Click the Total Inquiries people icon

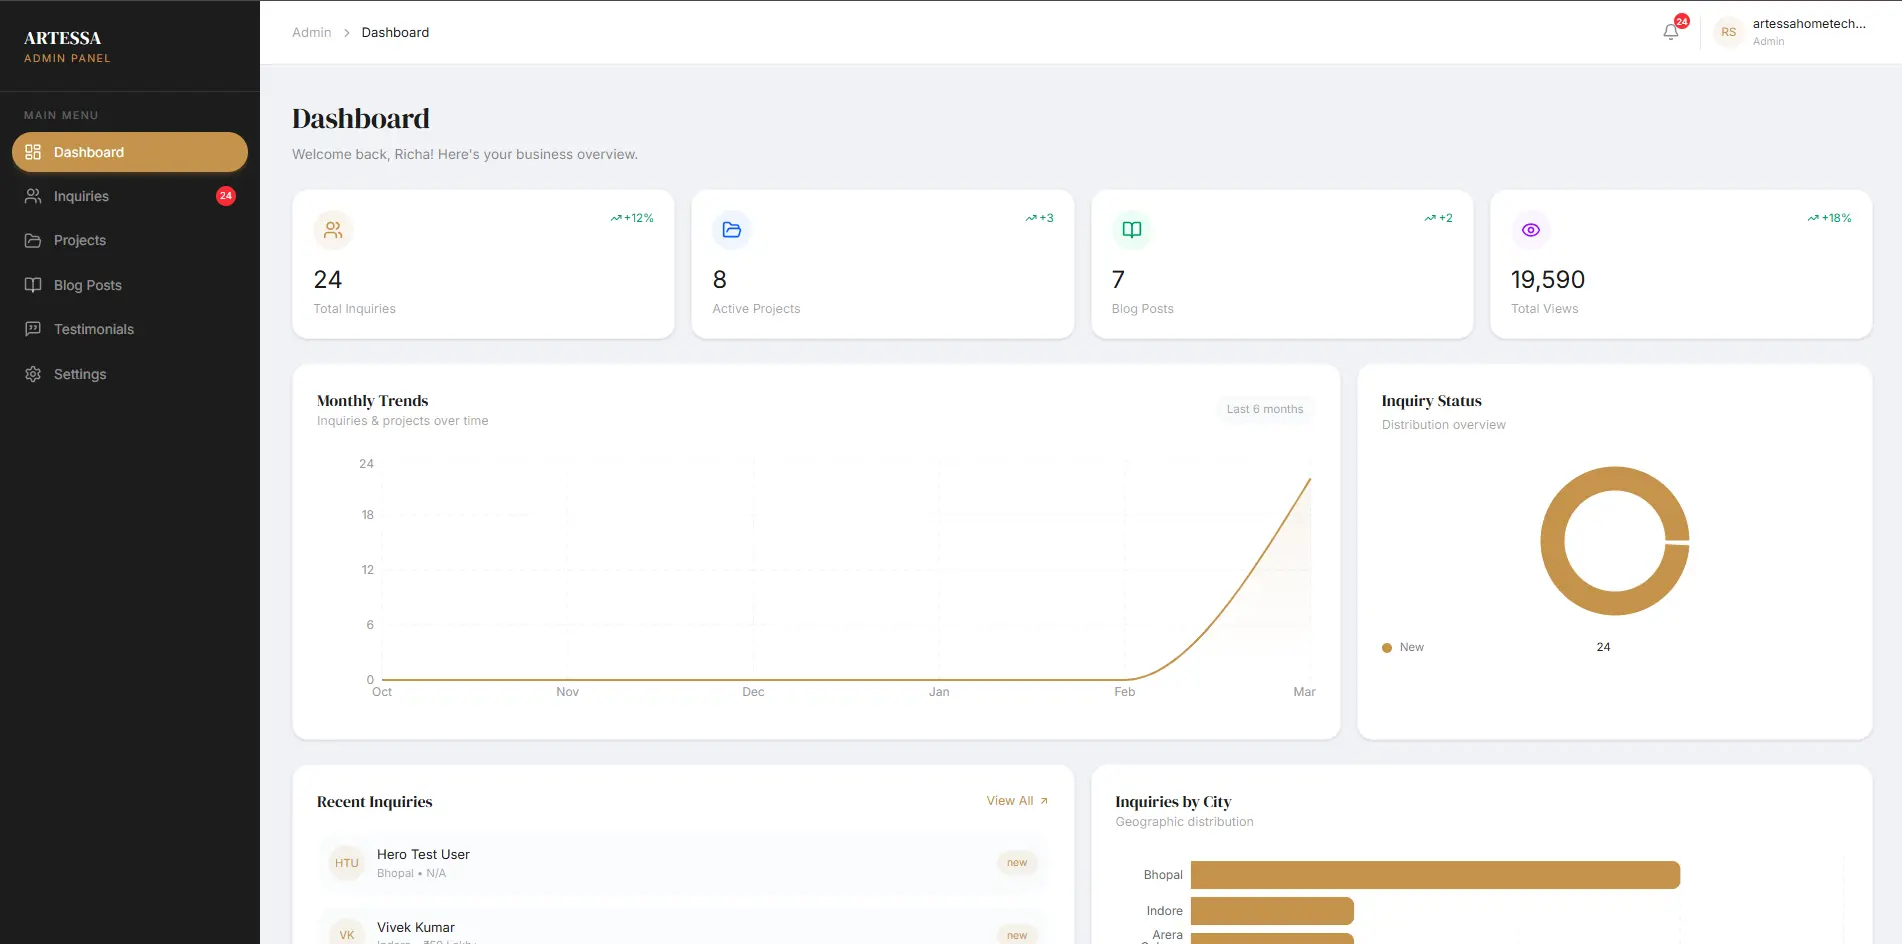pos(333,230)
